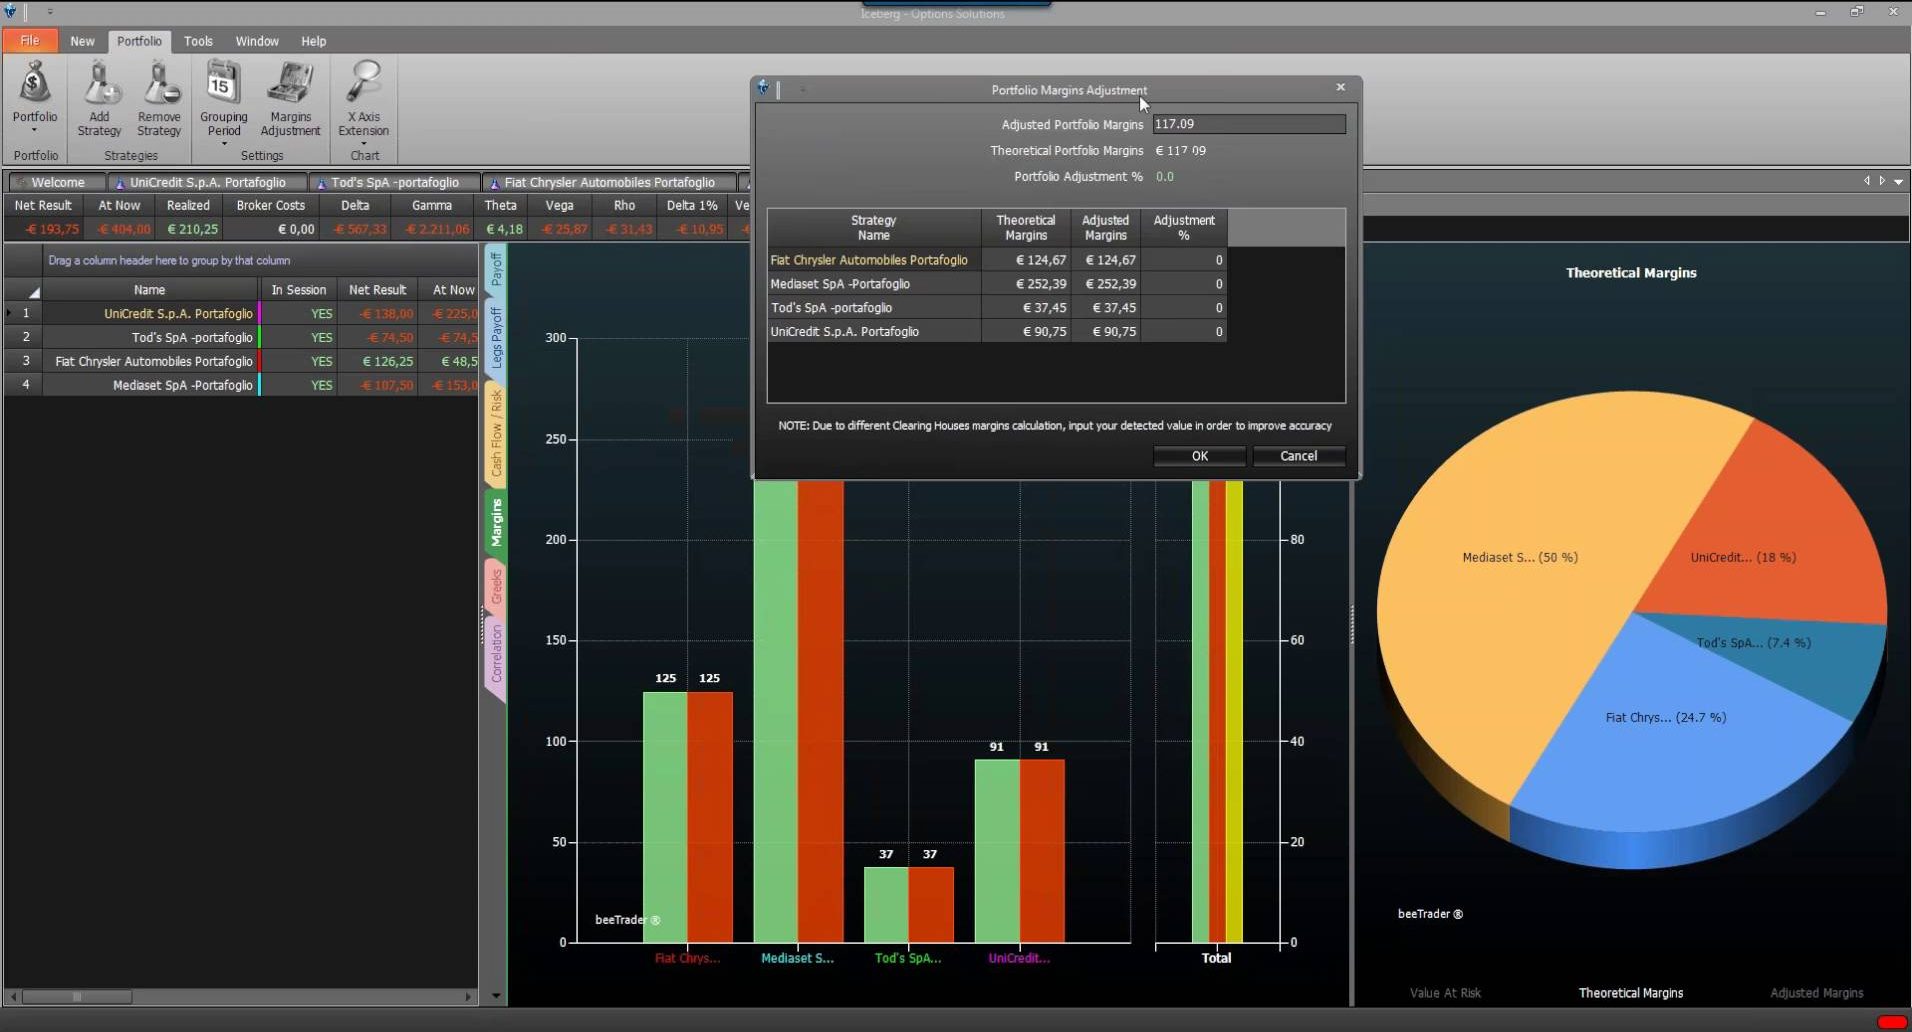Screen dimensions: 1912x1032
Task: Select the Legs Payoff side tab
Action: pos(496,338)
